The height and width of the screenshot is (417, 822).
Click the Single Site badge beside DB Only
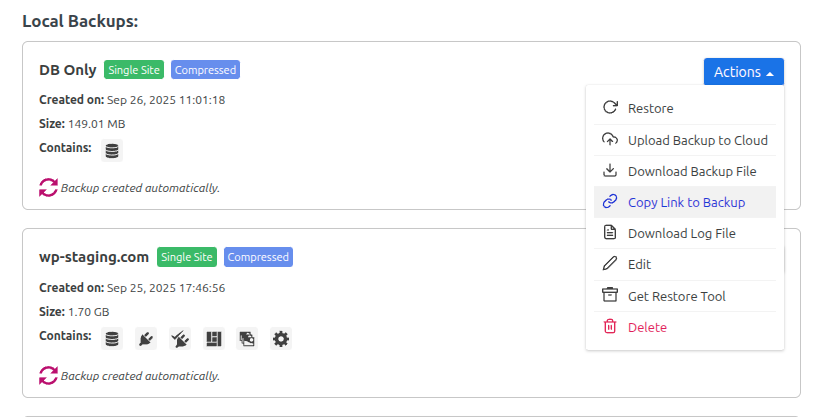(x=134, y=70)
